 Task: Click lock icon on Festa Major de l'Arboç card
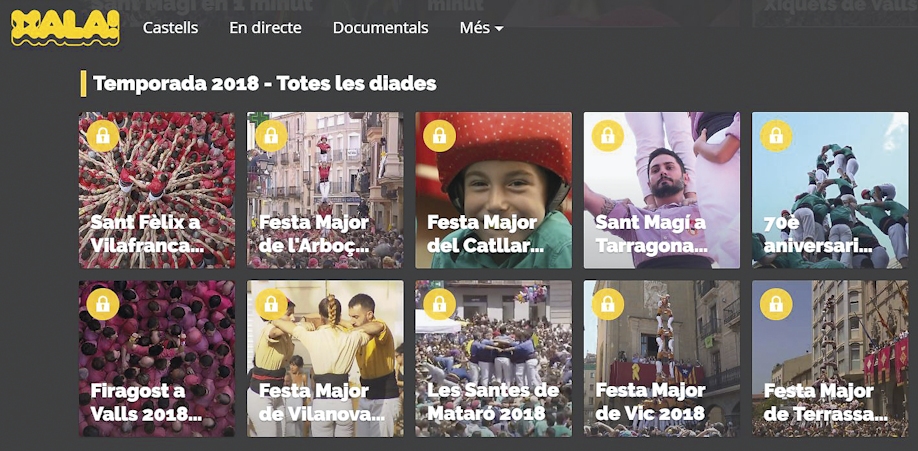click(271, 136)
